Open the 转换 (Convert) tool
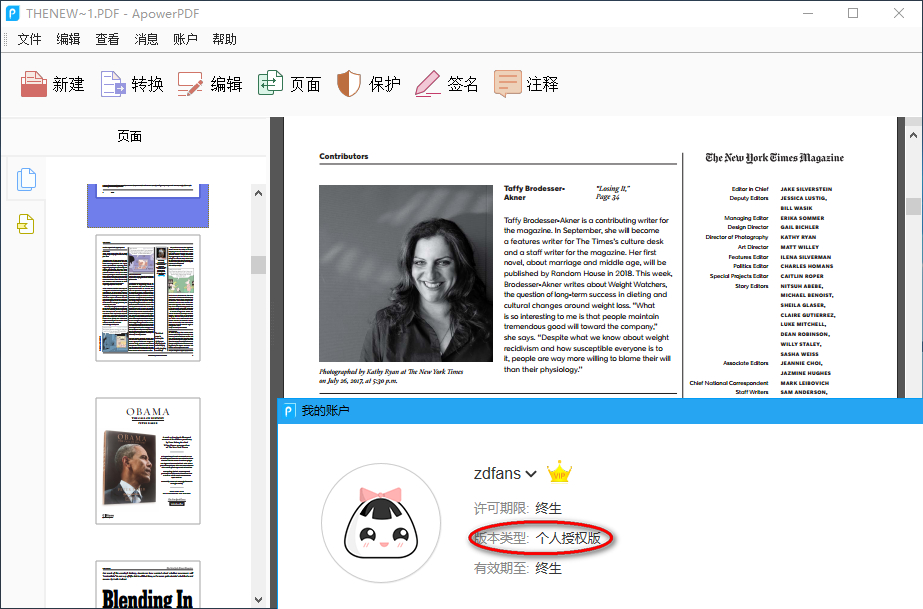This screenshot has width=923, height=609. (x=131, y=84)
